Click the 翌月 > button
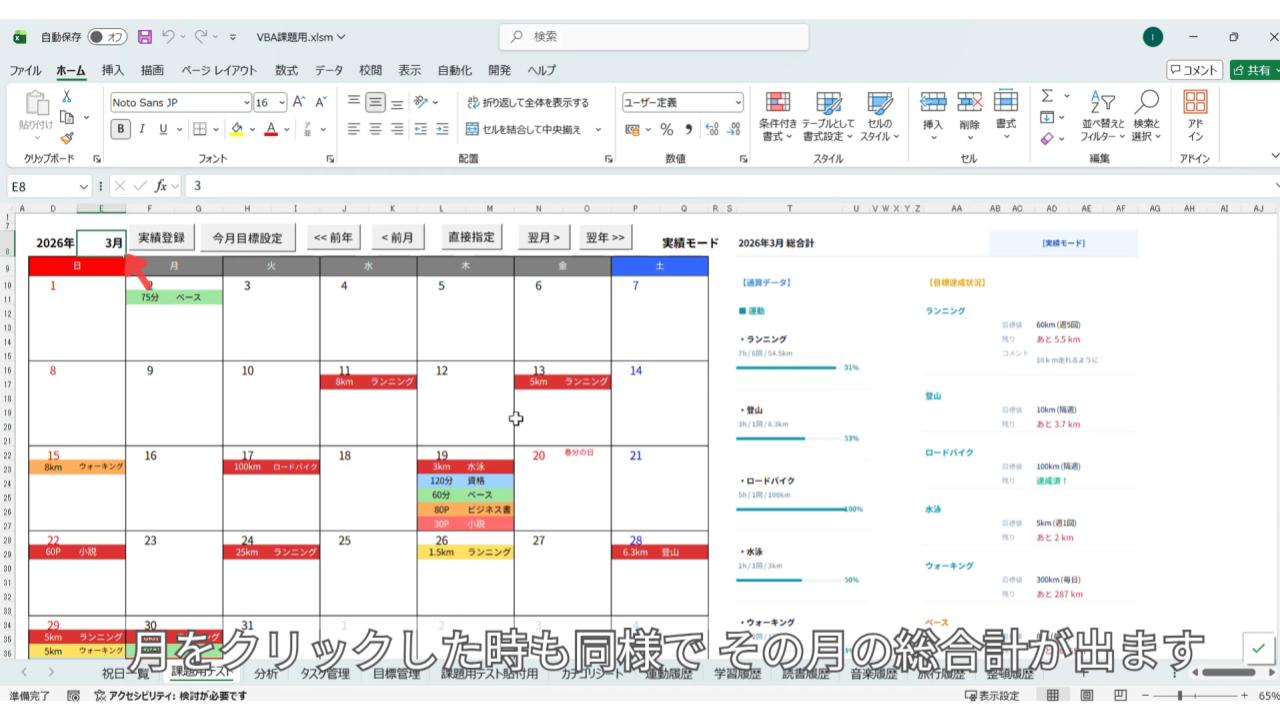The width and height of the screenshot is (1280, 720). 543,238
